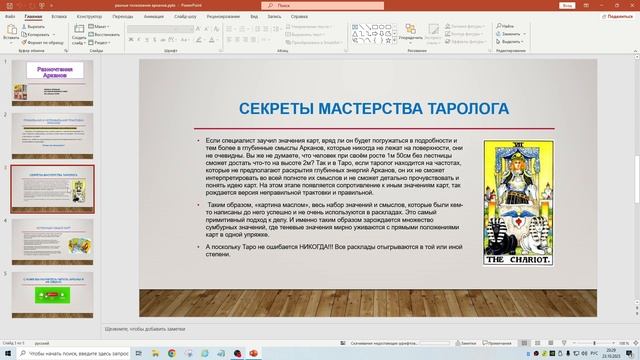
Task: Click Find (Найти) in the editing group
Action: click(x=505, y=26)
